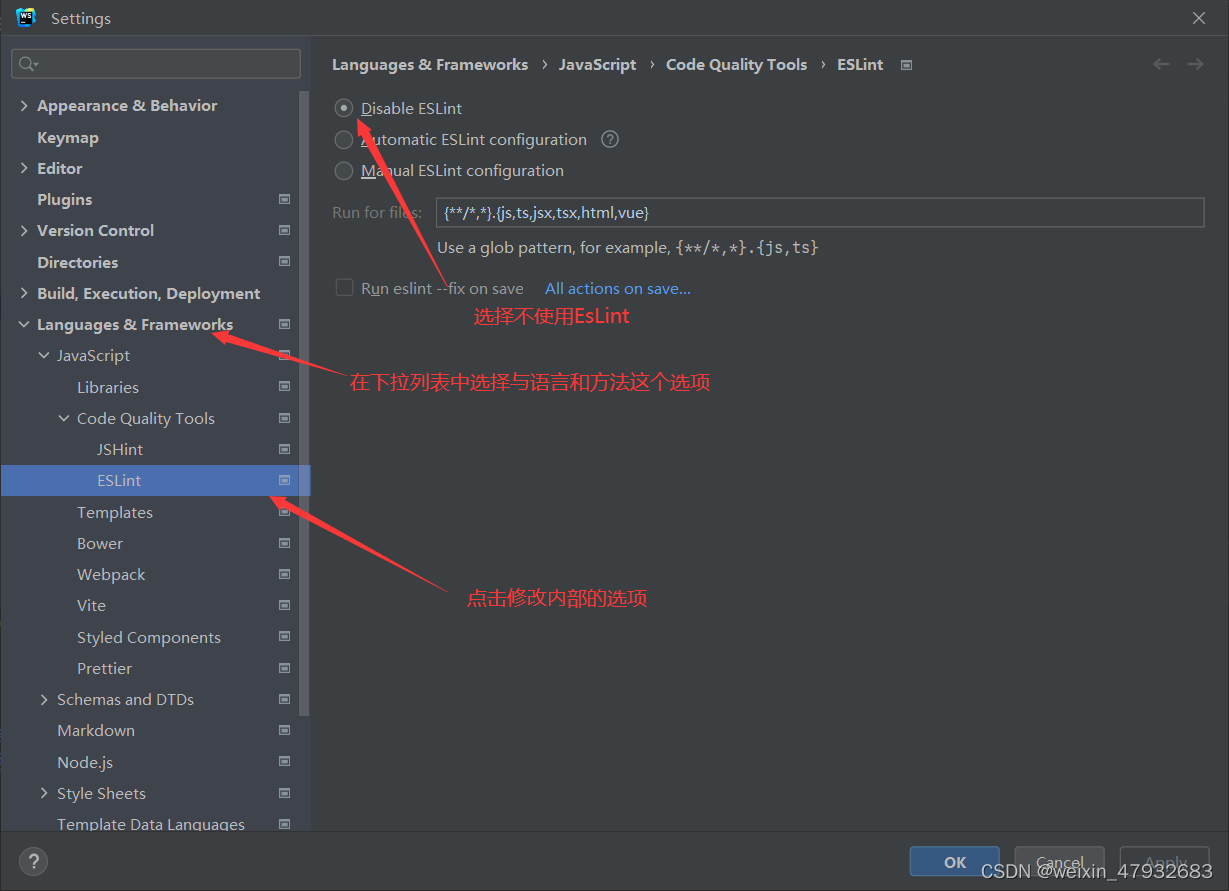Click the project-level icon beside Code Quality Tools
The image size is (1229, 891).
pyautogui.click(x=285, y=418)
